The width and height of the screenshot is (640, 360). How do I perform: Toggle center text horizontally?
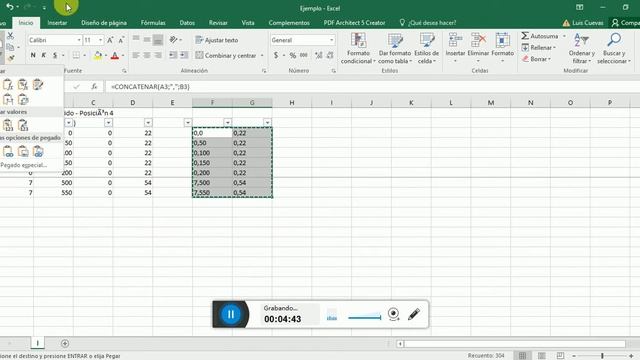coord(147,55)
